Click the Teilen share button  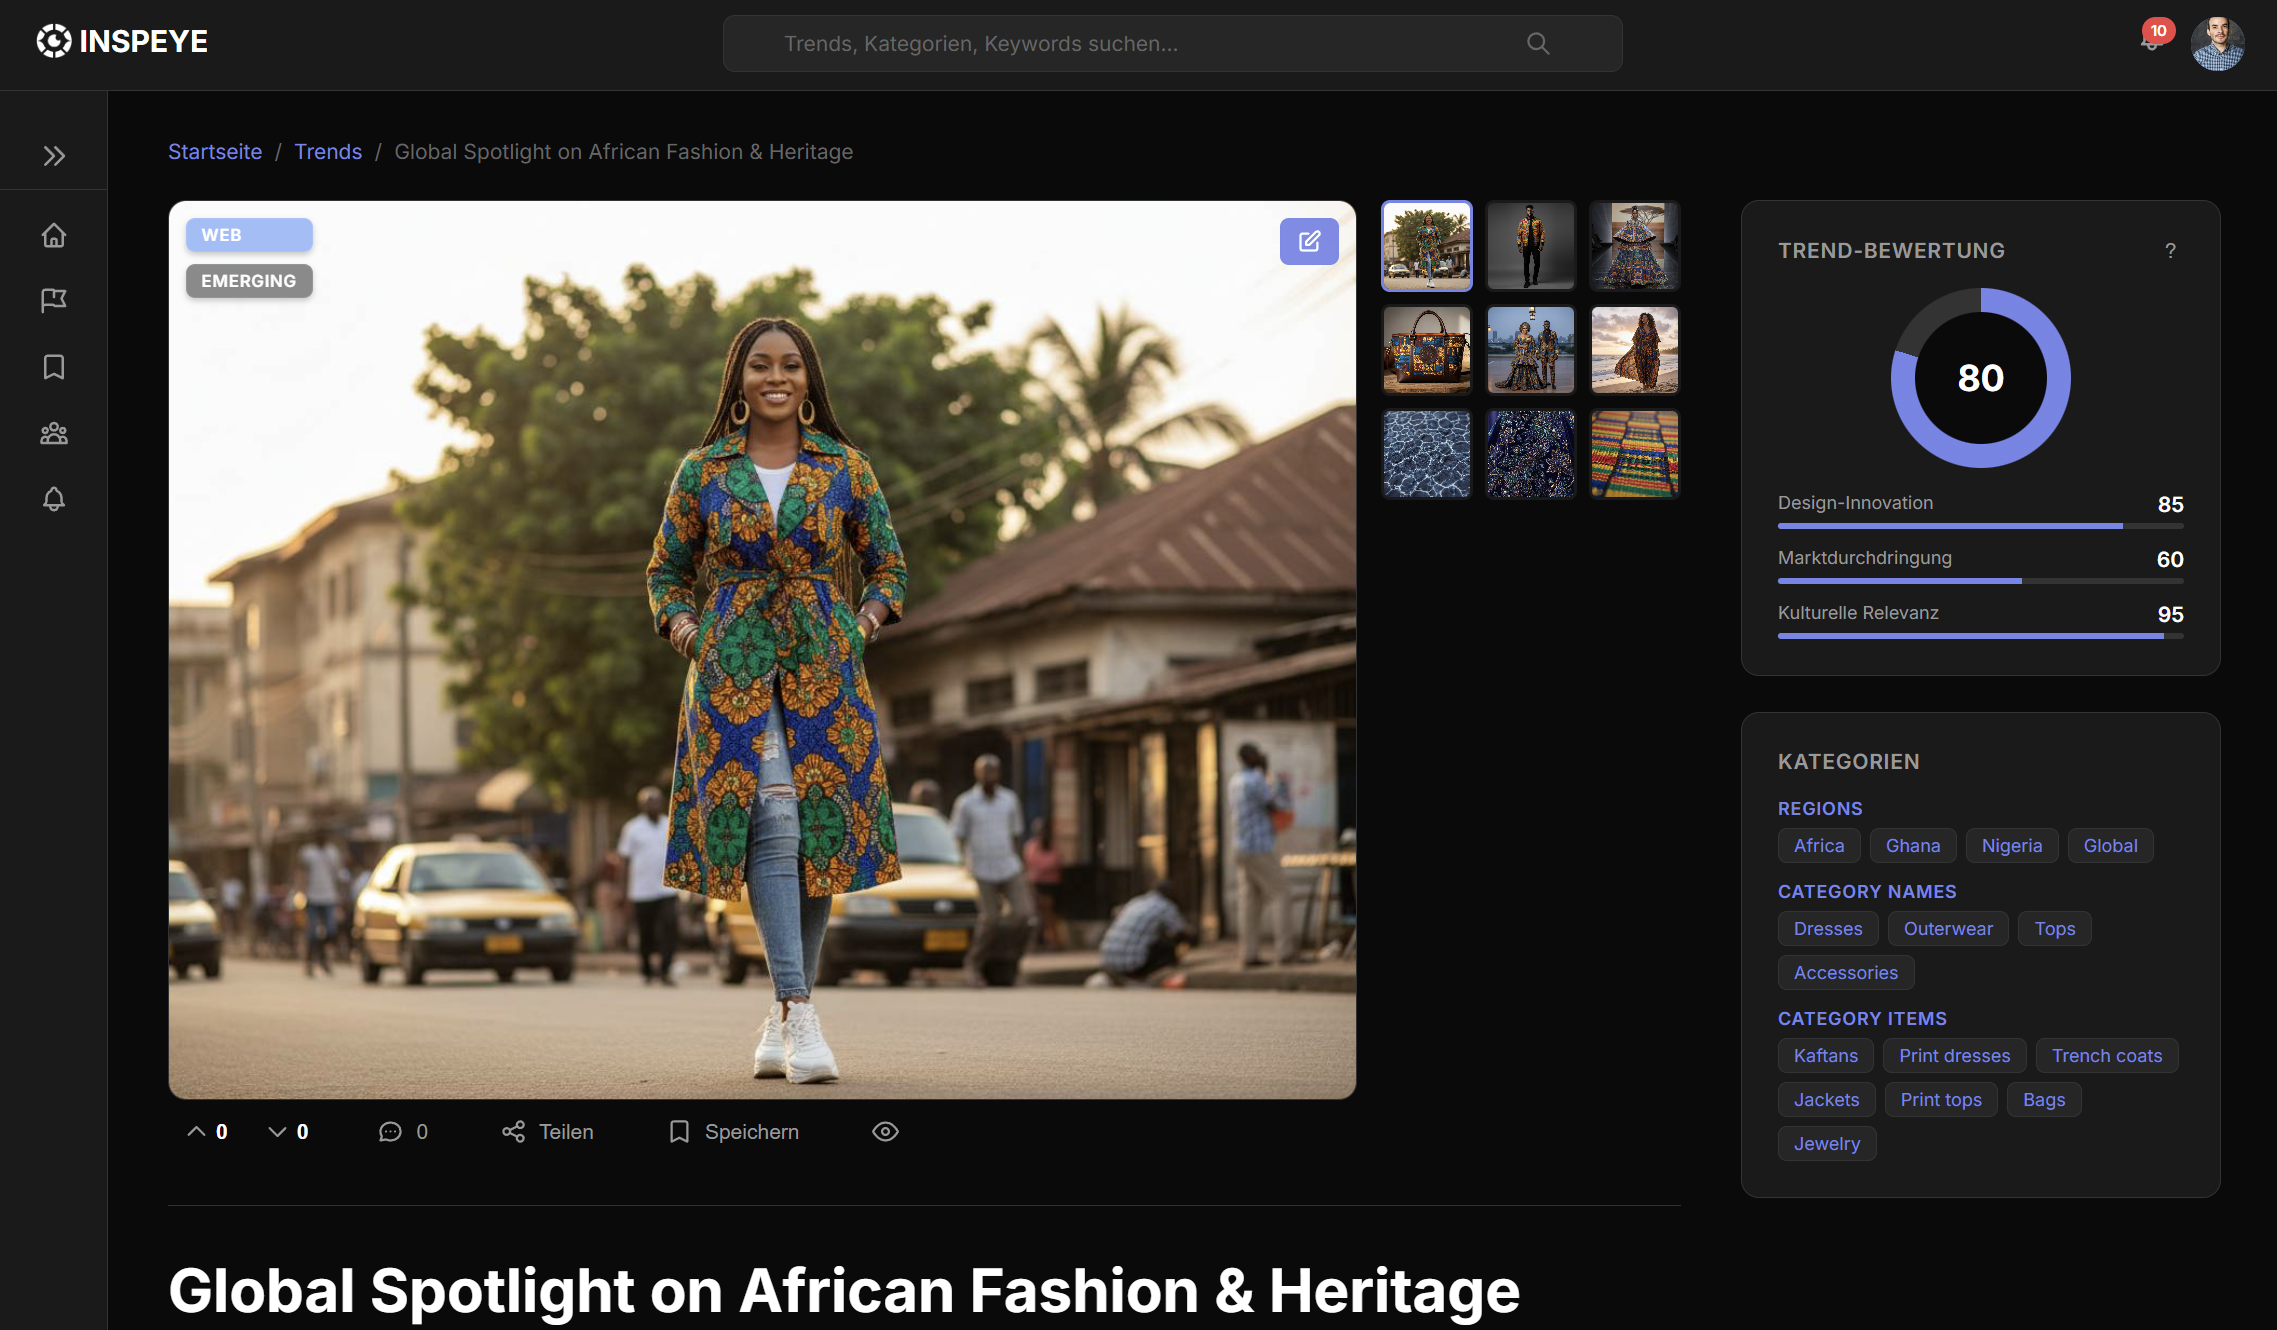pyautogui.click(x=548, y=1131)
